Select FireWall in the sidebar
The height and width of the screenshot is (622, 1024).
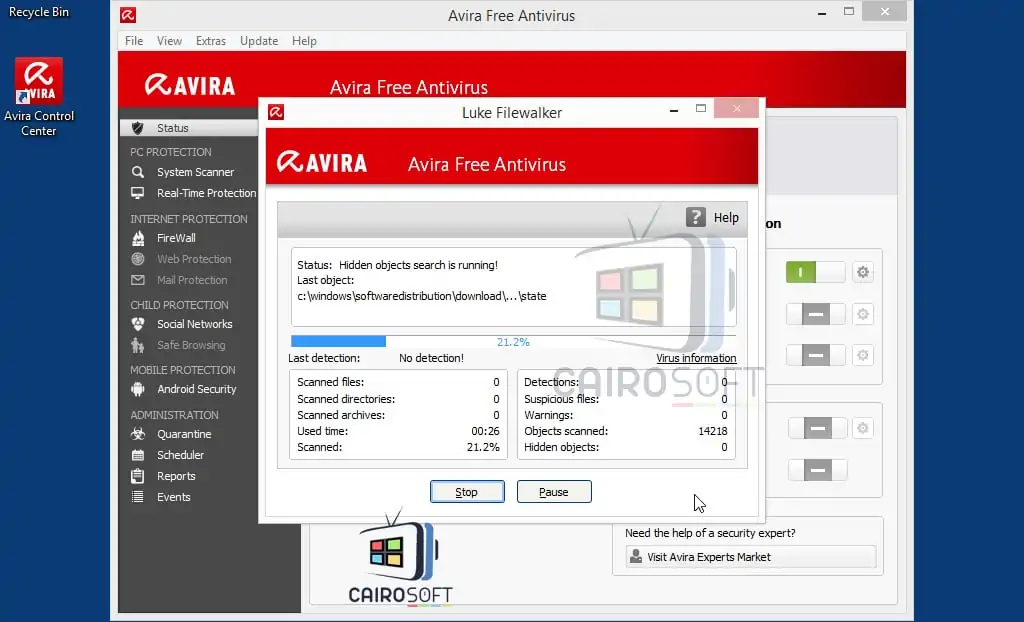176,238
